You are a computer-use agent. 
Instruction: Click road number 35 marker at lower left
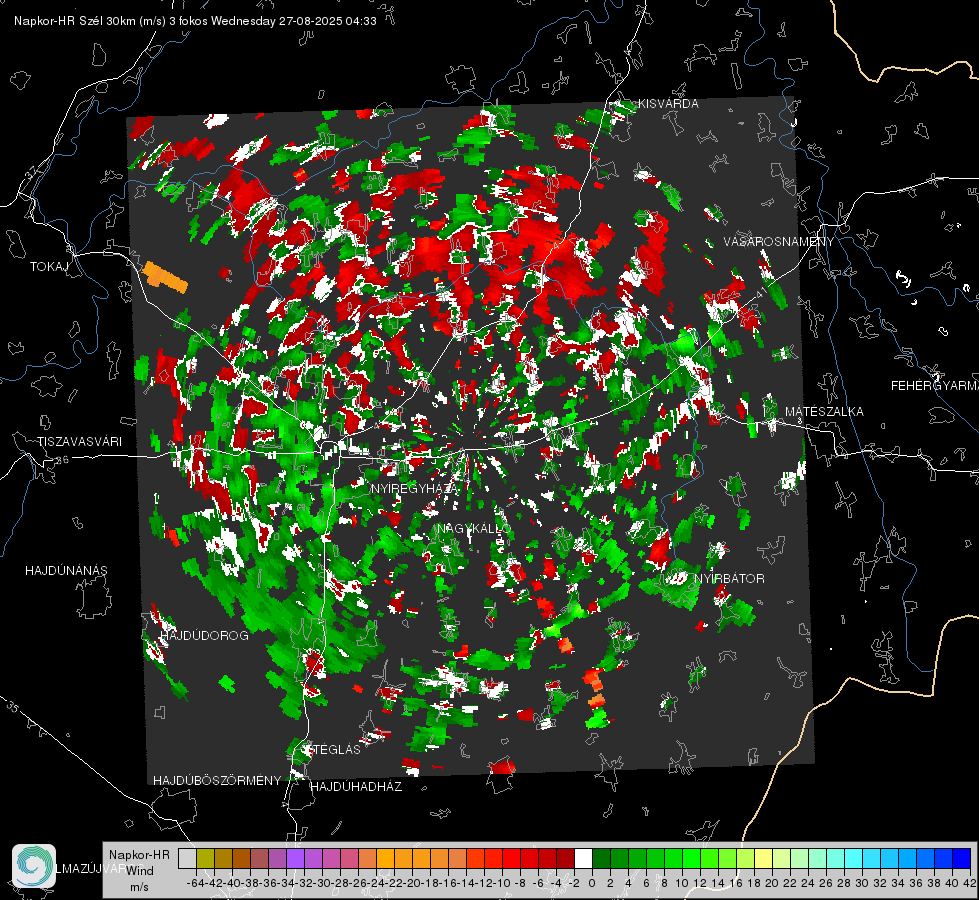[x=13, y=707]
